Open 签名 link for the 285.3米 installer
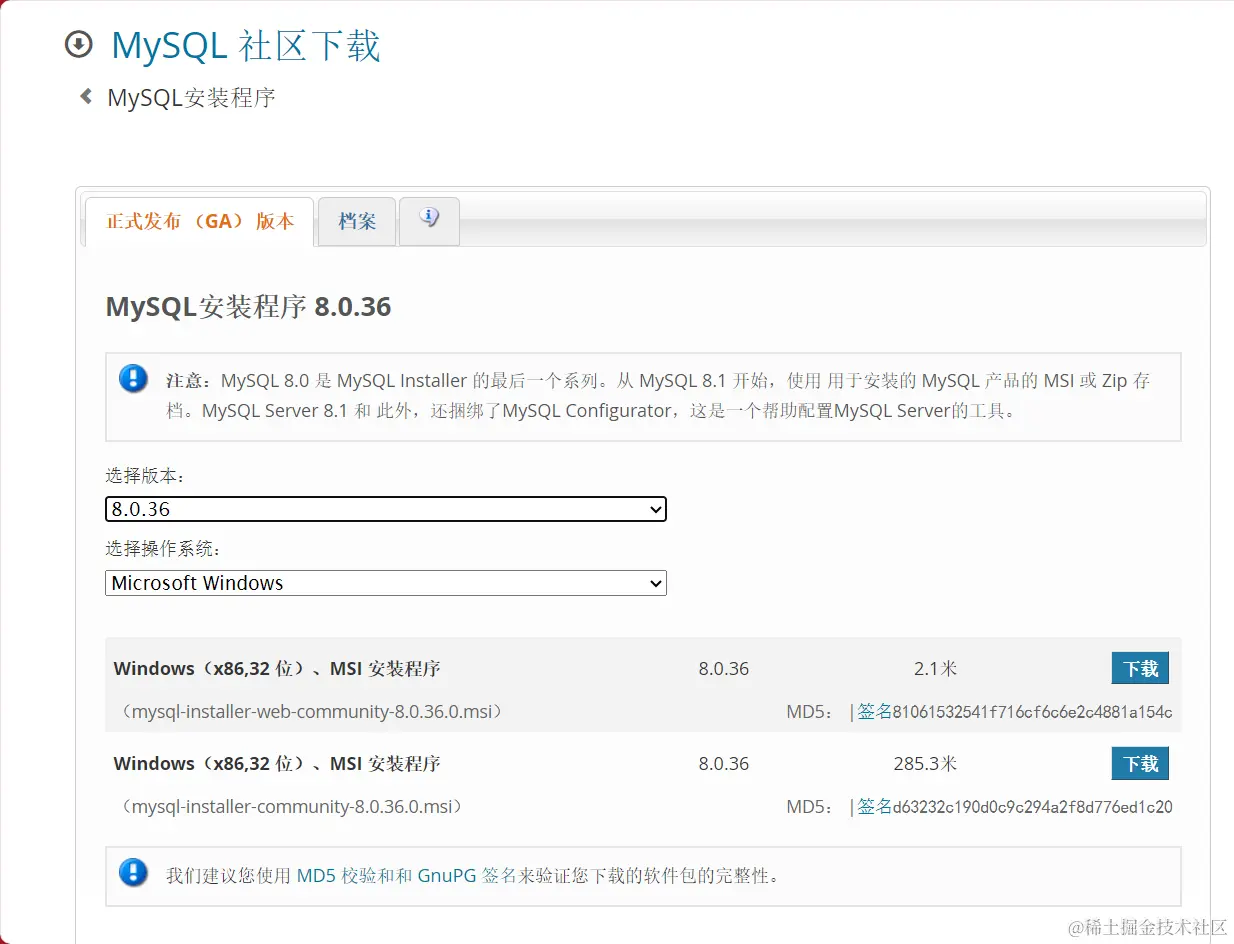Screen dimensions: 1234x944 [875, 806]
